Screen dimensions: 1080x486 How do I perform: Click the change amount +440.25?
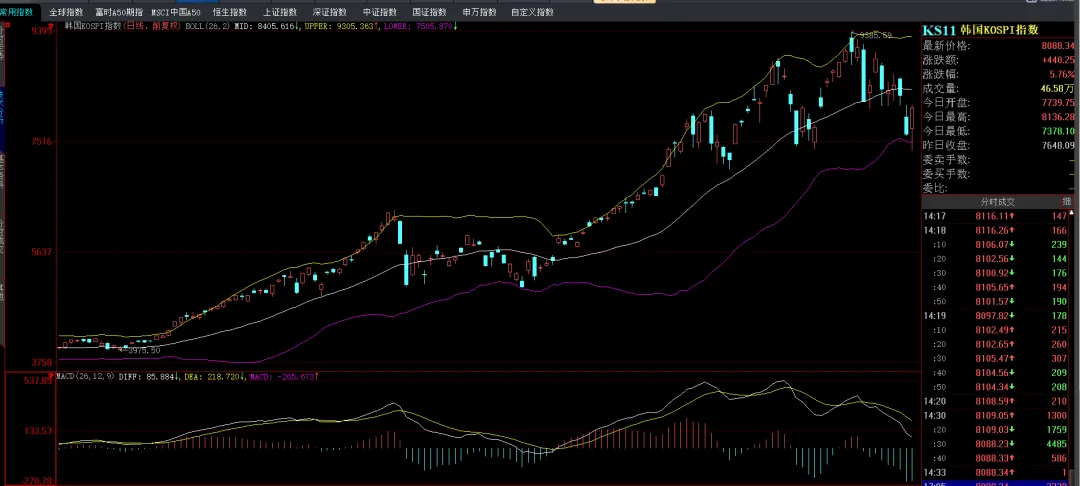click(x=1057, y=60)
